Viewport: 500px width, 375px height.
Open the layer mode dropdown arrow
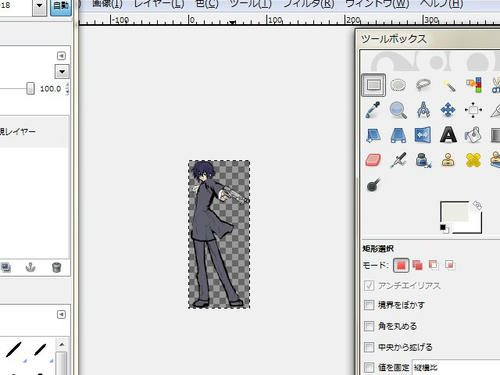62,72
